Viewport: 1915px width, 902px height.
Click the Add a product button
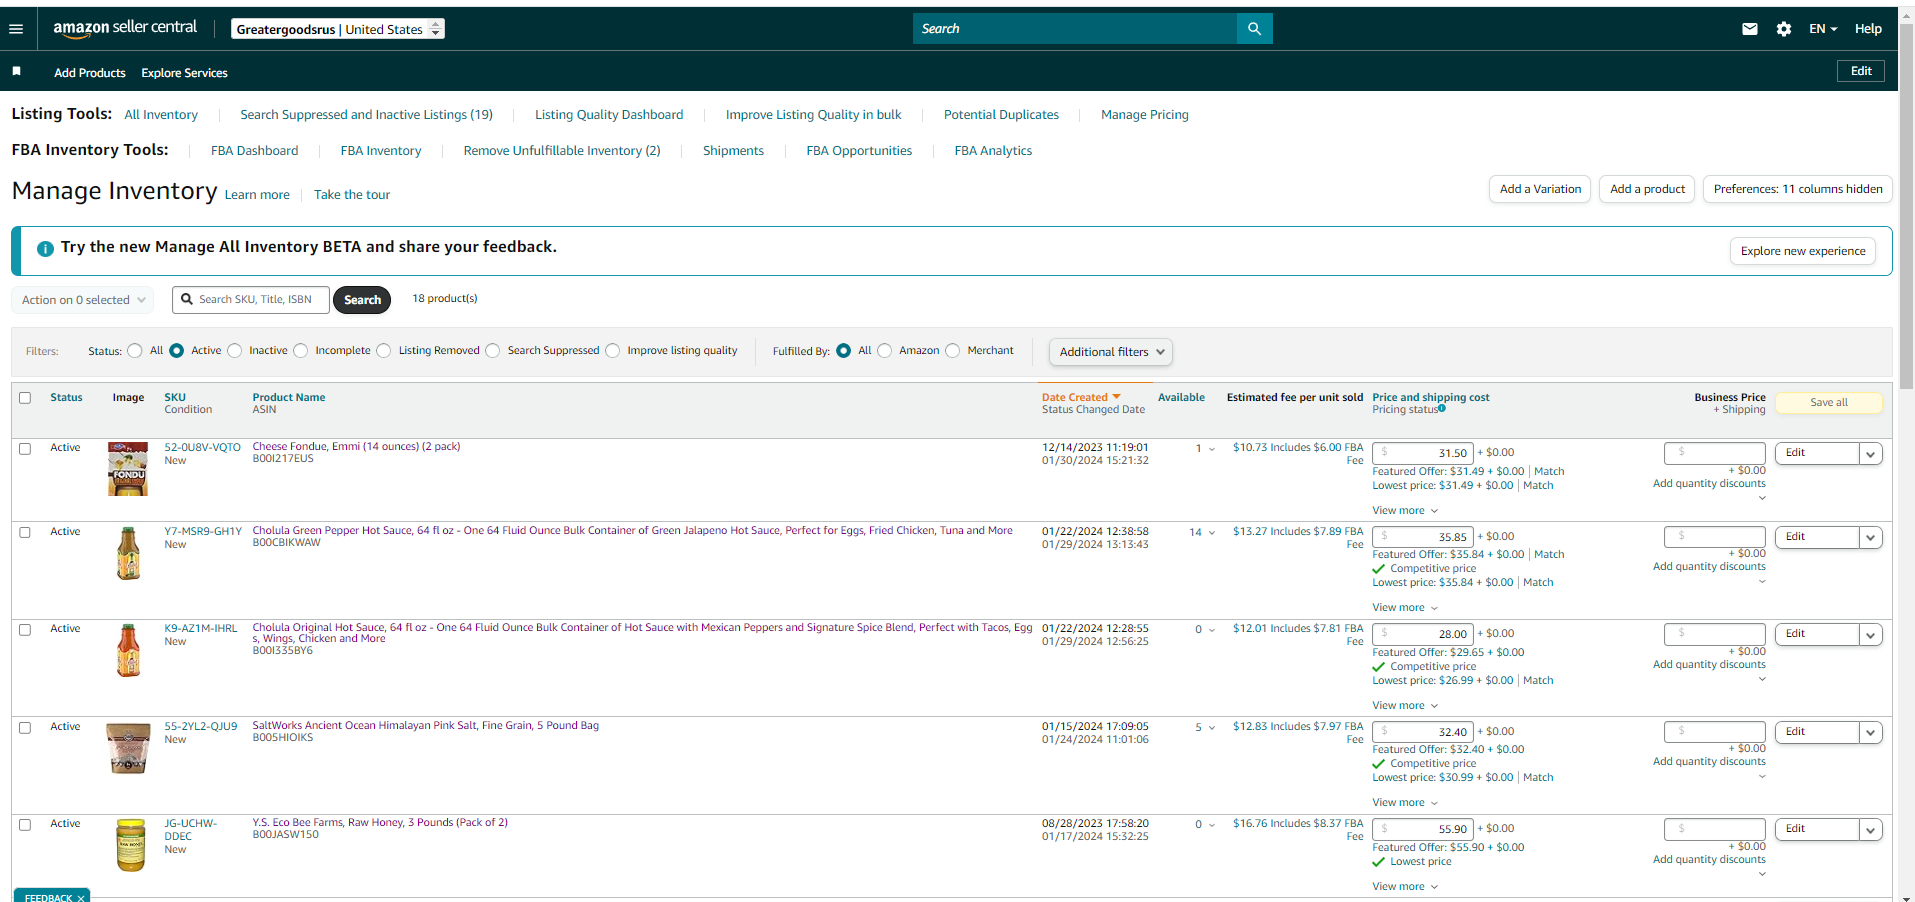pos(1648,189)
